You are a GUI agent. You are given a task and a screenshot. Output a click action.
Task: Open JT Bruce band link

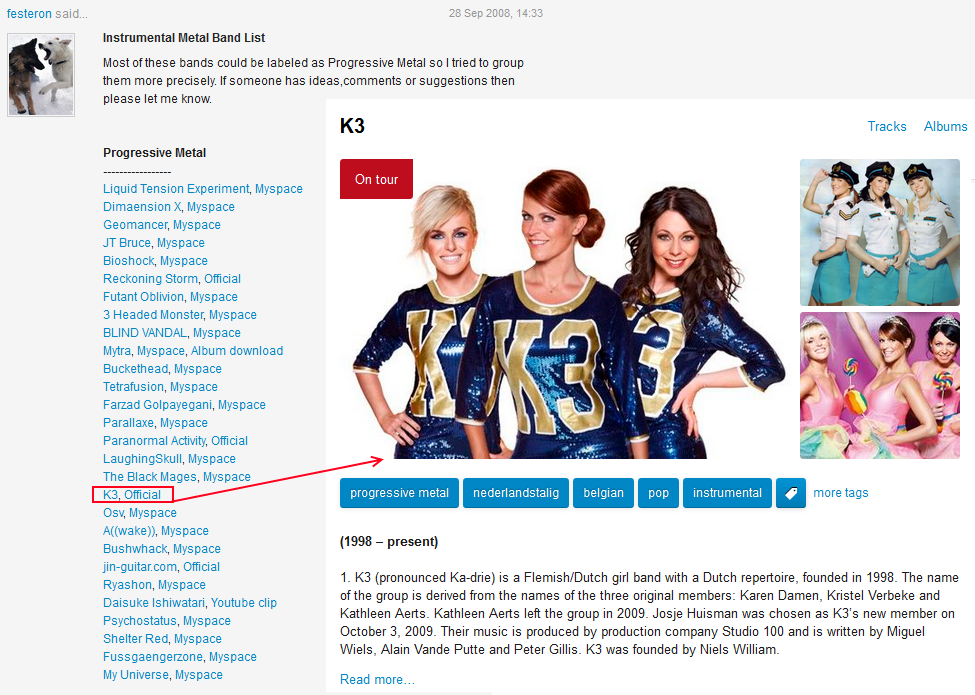tap(127, 242)
